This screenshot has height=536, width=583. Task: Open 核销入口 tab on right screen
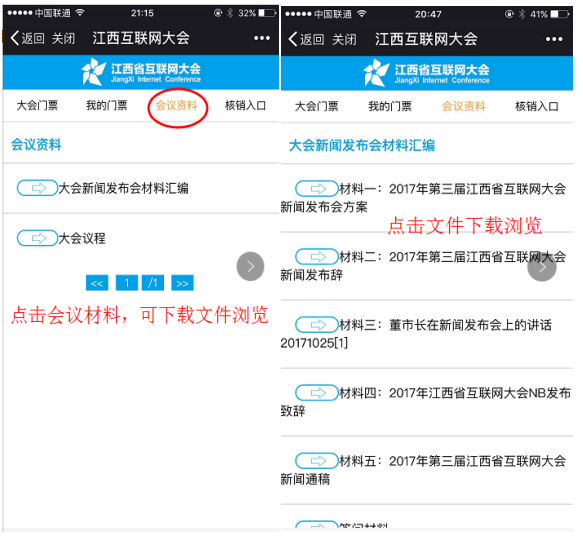[537, 107]
